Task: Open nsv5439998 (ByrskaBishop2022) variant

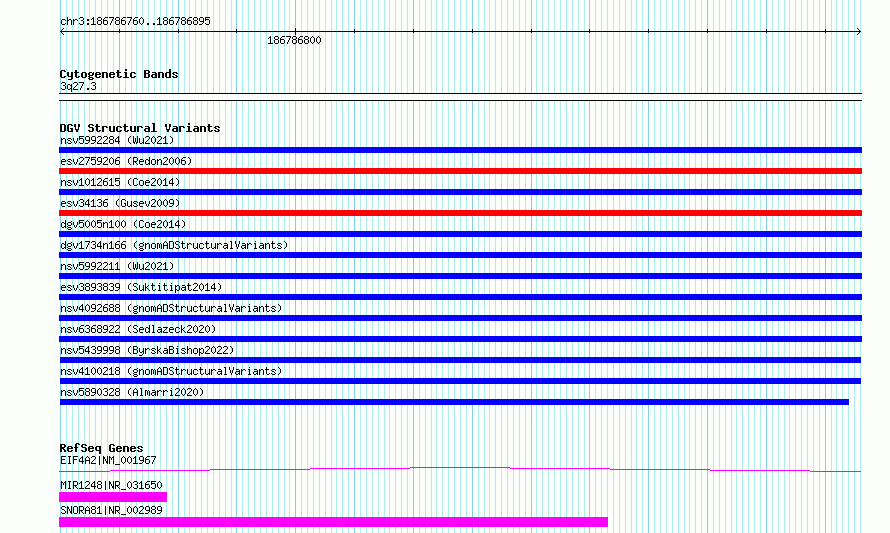Action: pos(147,350)
